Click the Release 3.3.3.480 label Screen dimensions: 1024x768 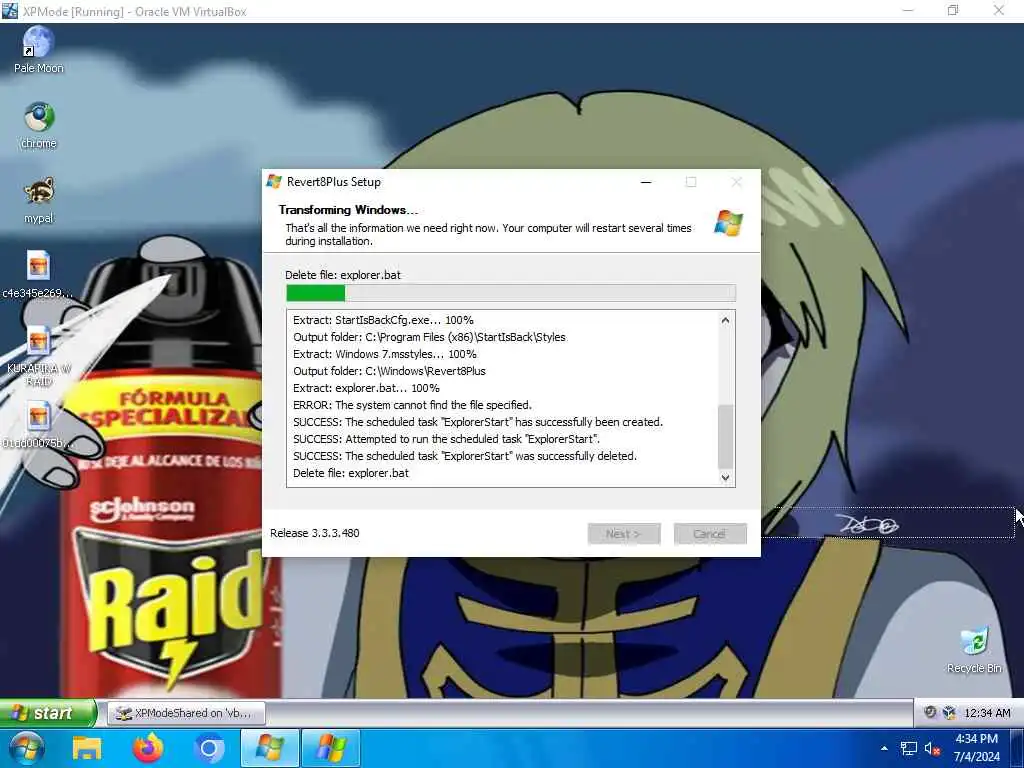click(x=315, y=533)
